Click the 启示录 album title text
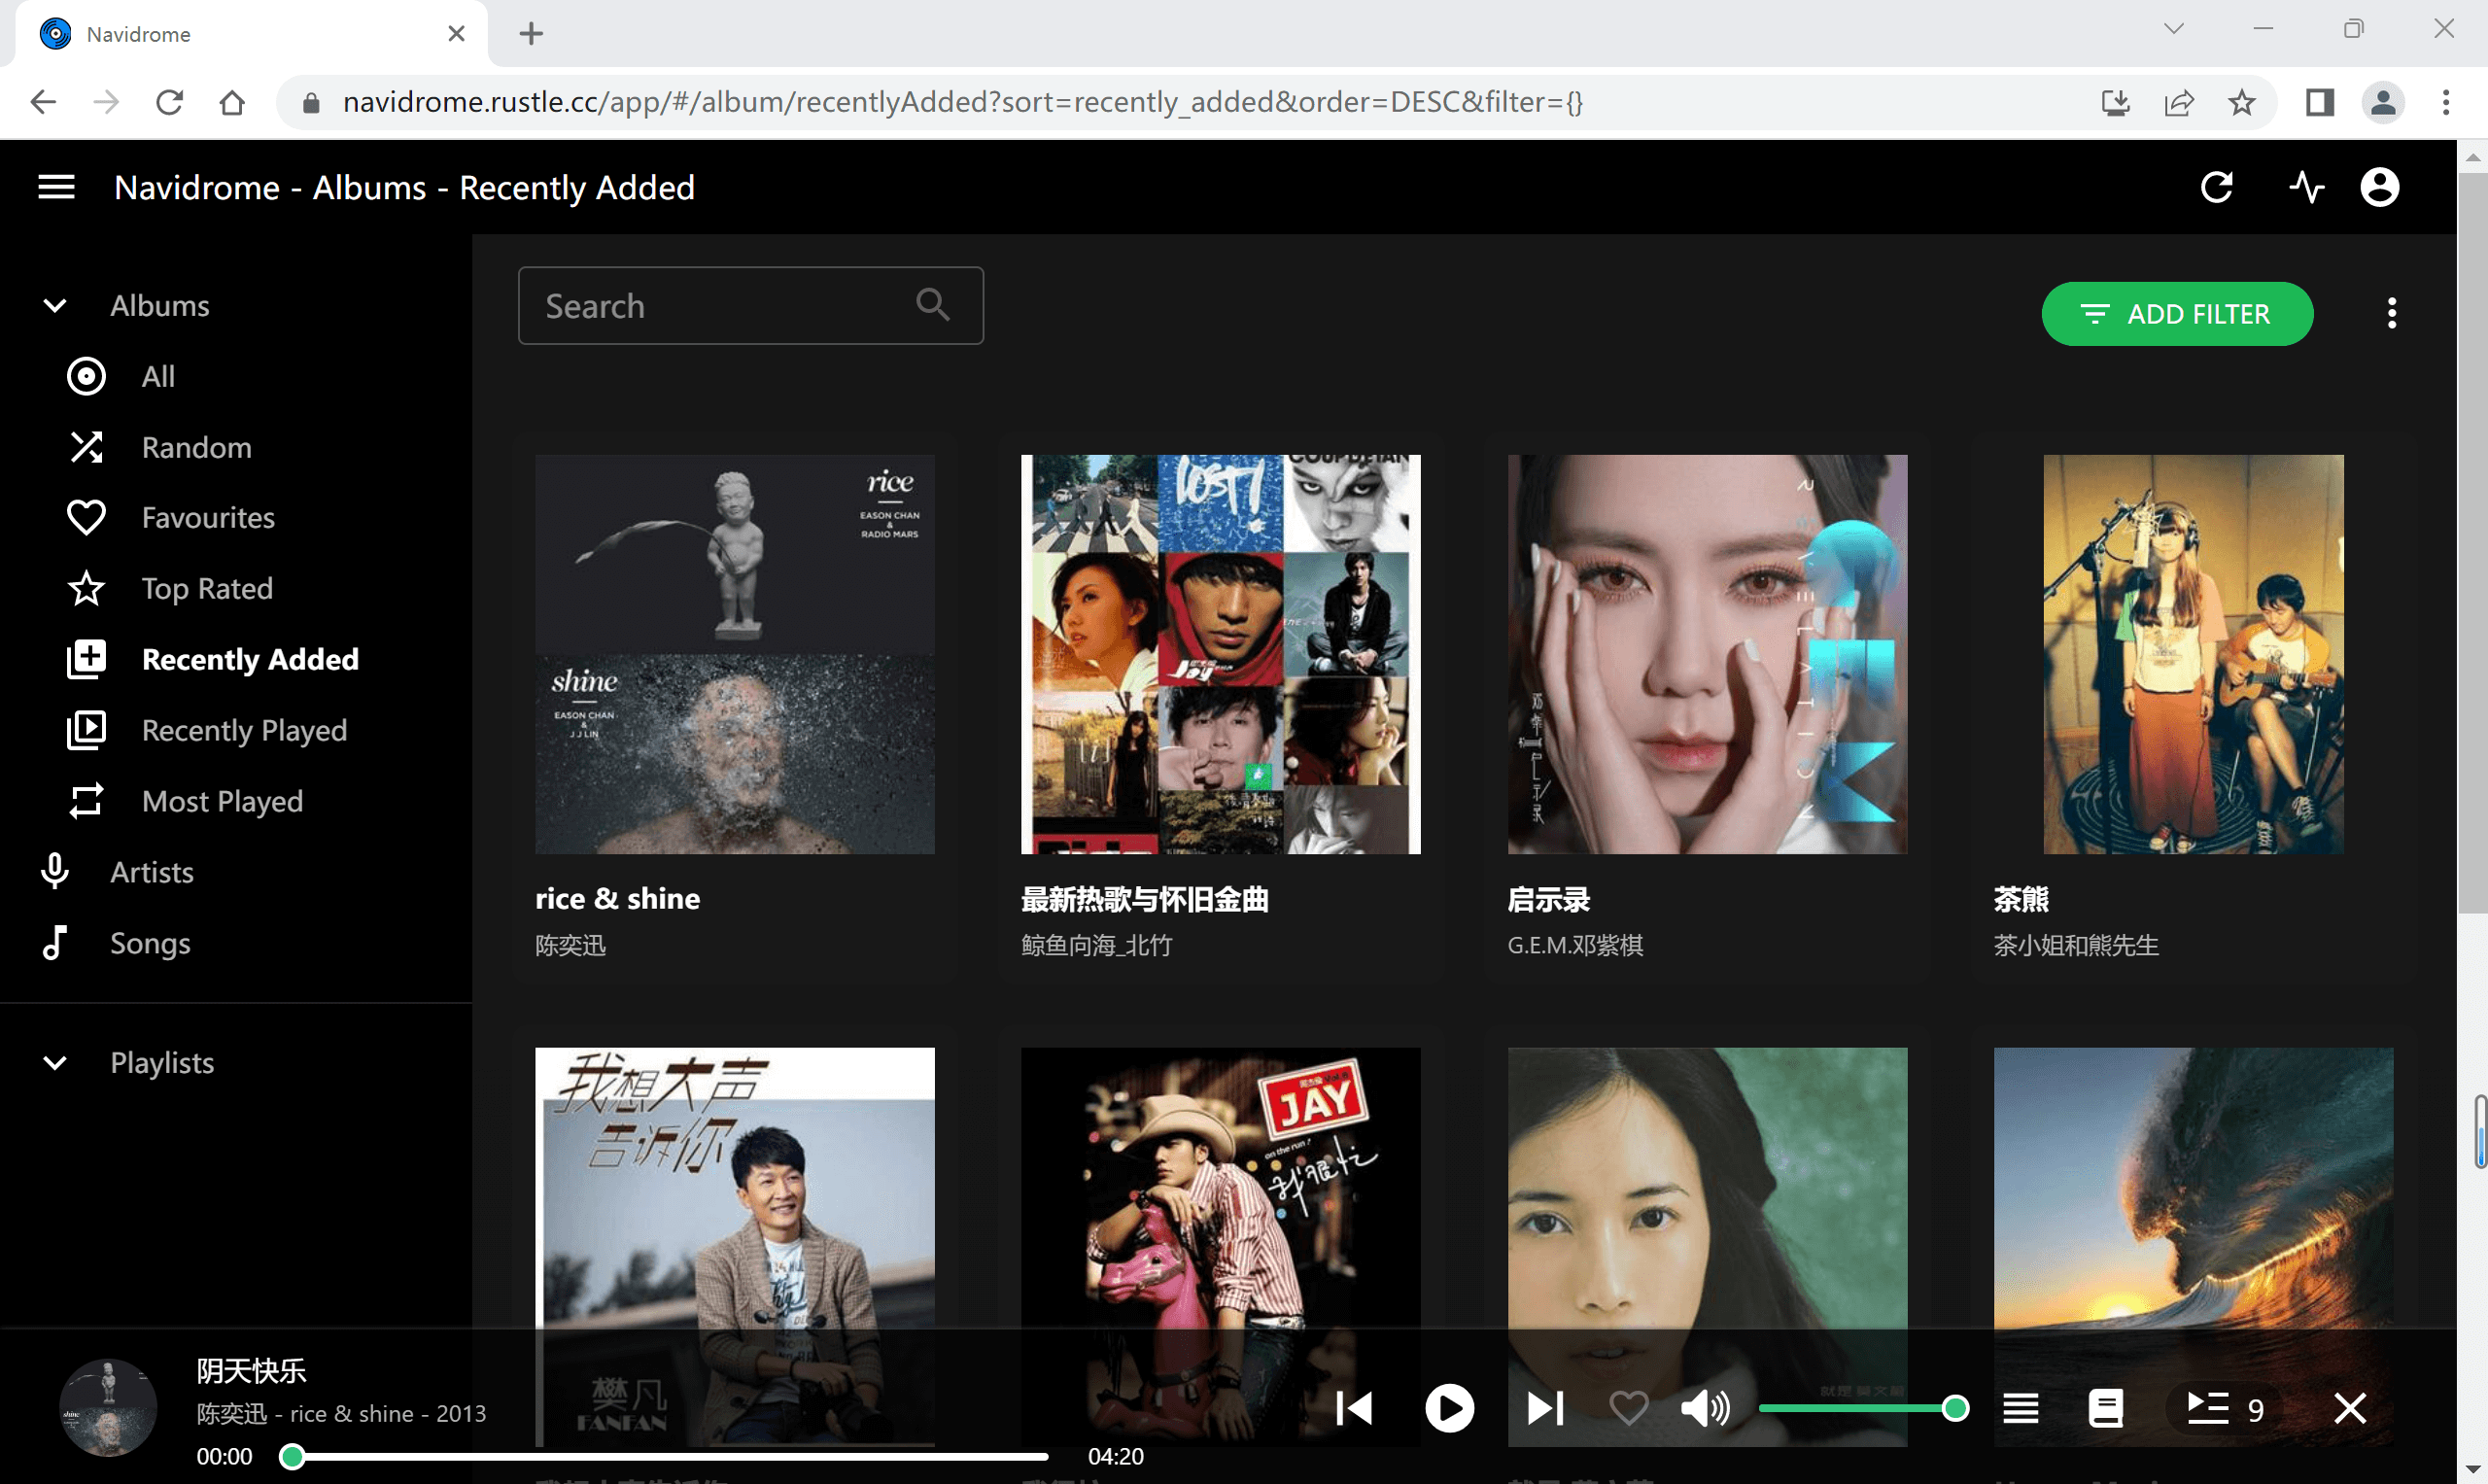The image size is (2488, 1484). (x=1548, y=899)
